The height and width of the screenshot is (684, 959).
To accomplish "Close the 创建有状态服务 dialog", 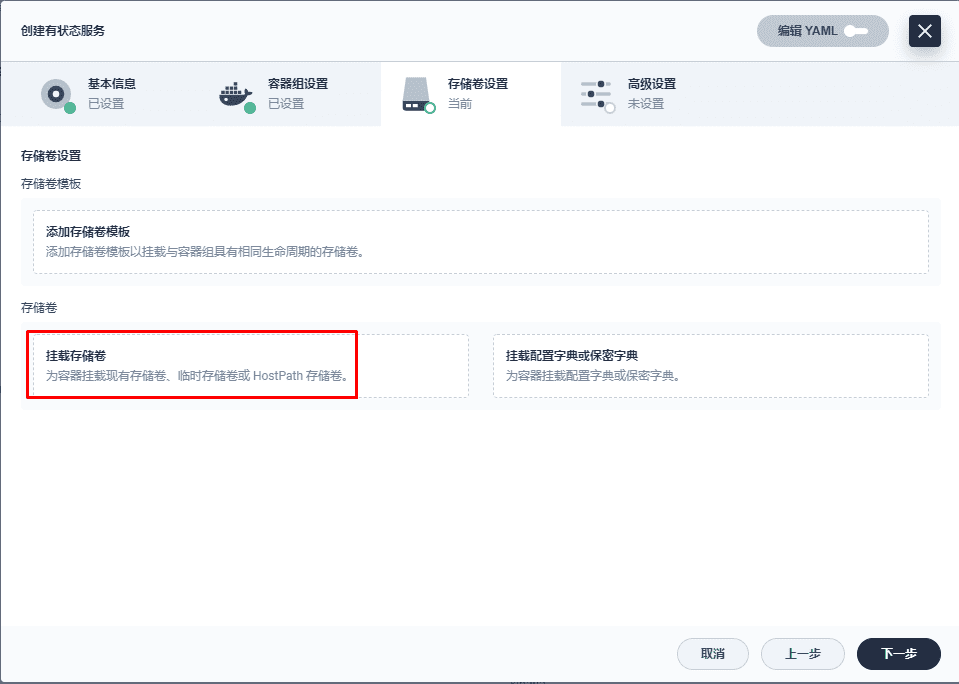I will [x=924, y=31].
